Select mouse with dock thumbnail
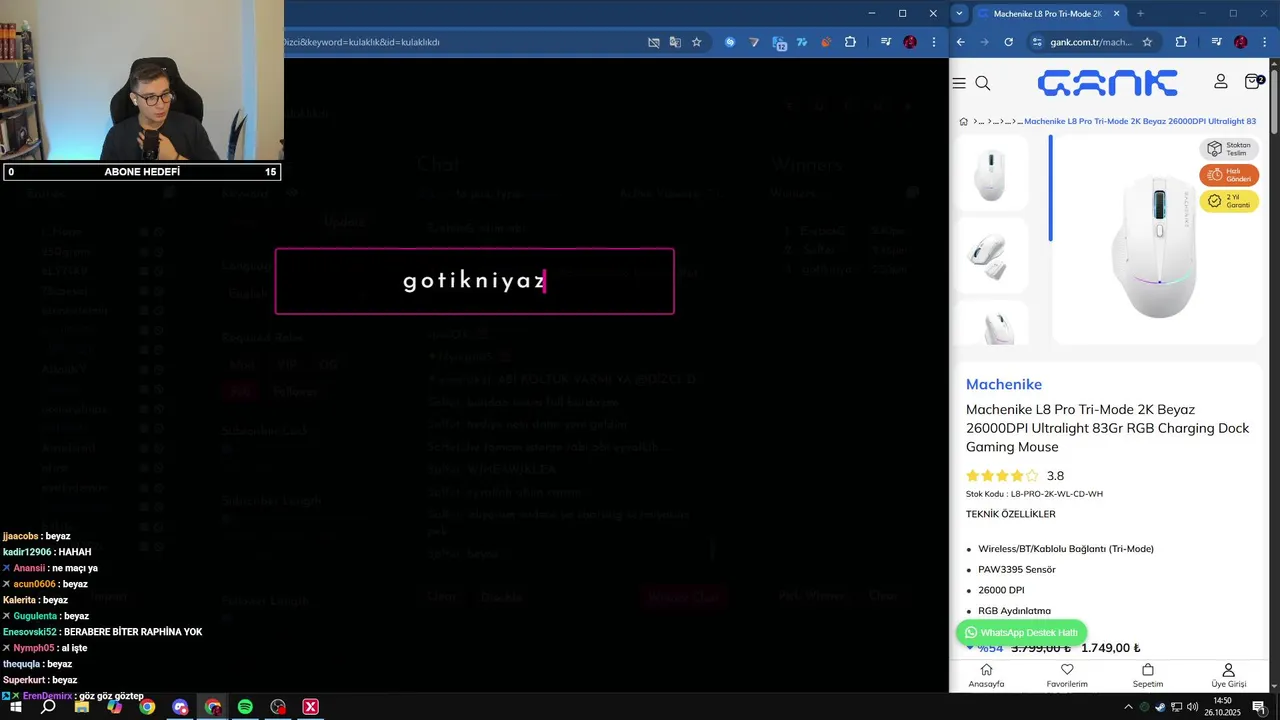 991,255
